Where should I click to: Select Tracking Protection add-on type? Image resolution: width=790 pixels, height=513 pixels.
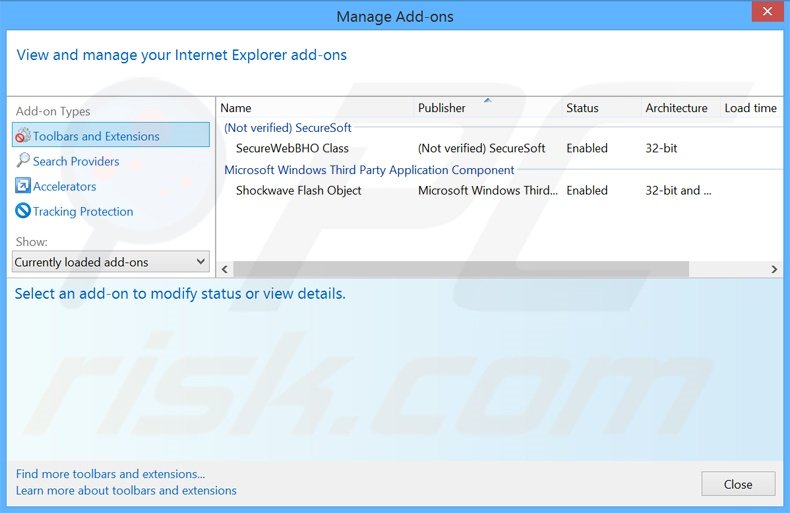pos(83,212)
